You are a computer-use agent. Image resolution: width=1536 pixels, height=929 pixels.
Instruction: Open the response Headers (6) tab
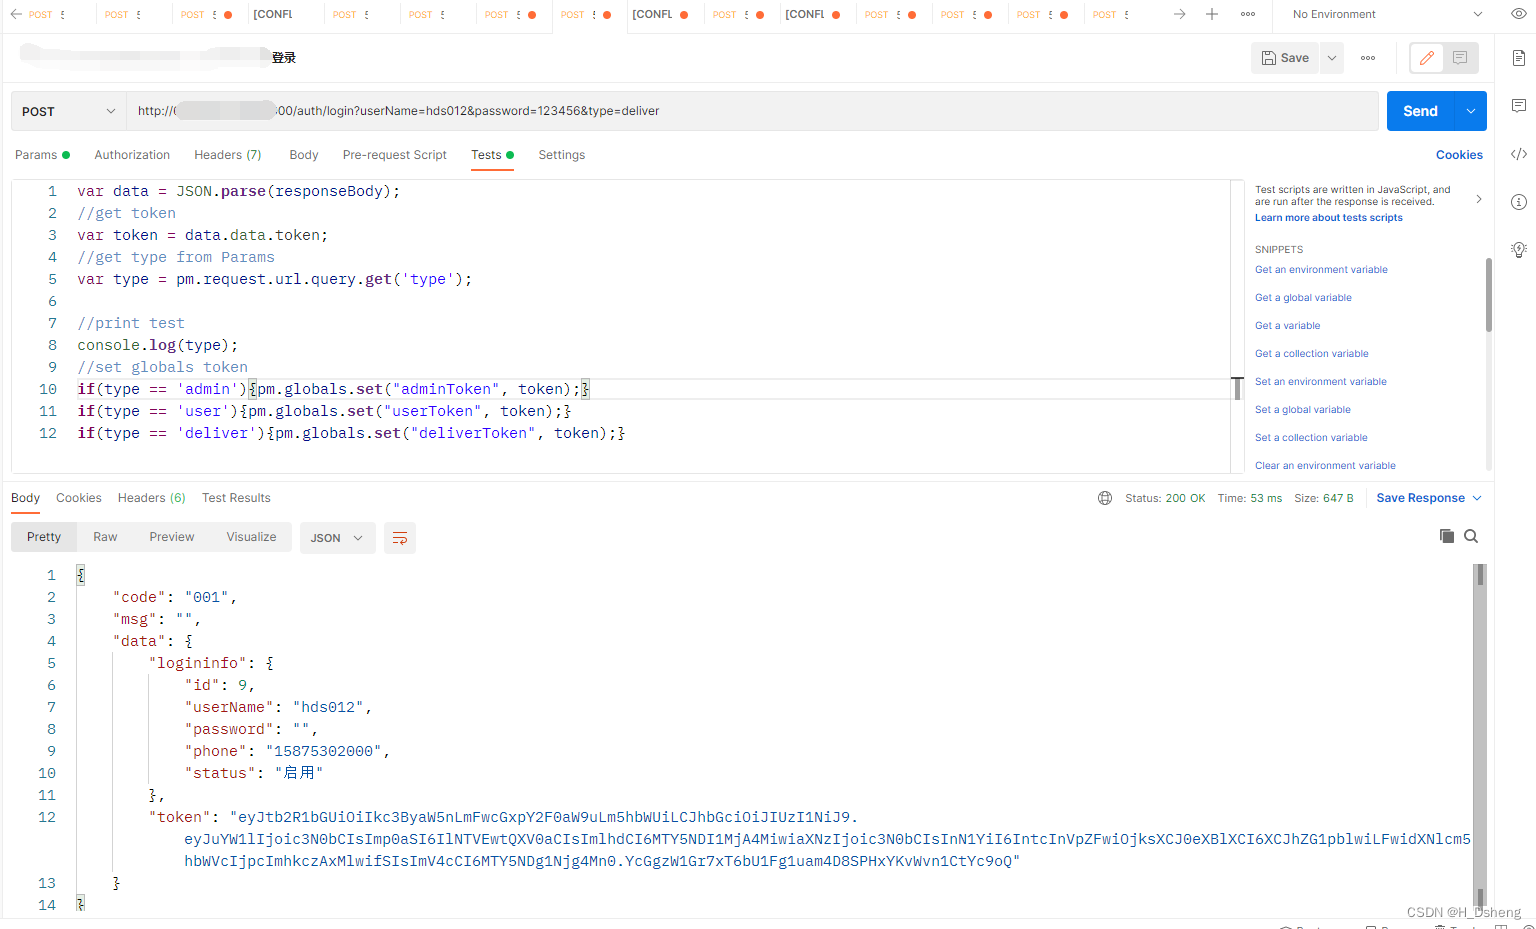click(x=151, y=498)
